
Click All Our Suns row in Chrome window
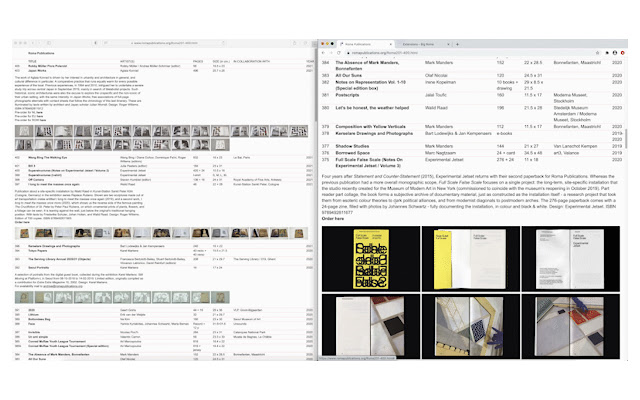(x=471, y=76)
